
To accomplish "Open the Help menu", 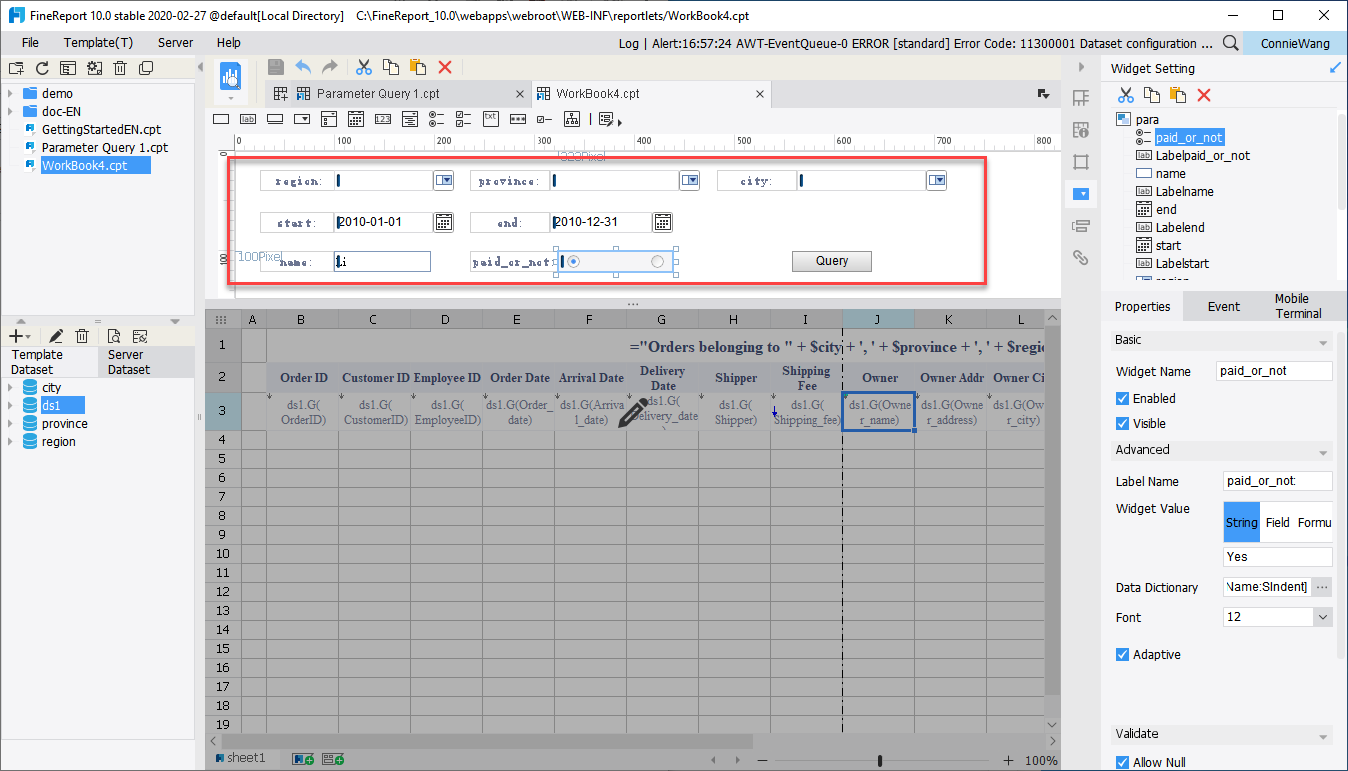I will coord(229,43).
